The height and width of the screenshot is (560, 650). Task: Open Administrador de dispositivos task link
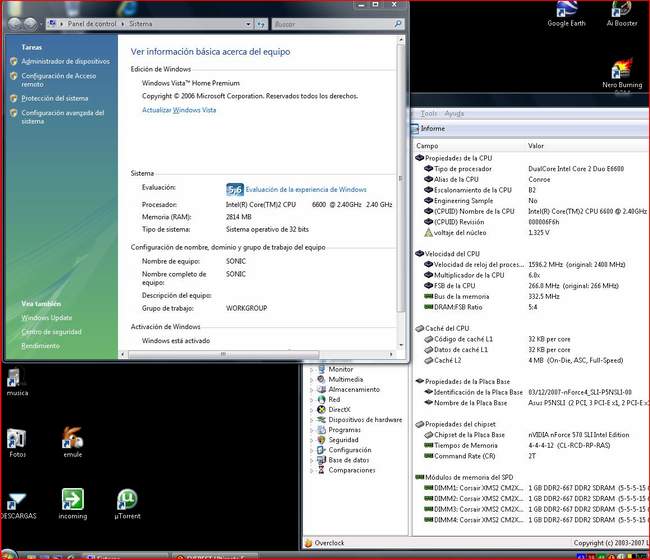click(x=65, y=61)
